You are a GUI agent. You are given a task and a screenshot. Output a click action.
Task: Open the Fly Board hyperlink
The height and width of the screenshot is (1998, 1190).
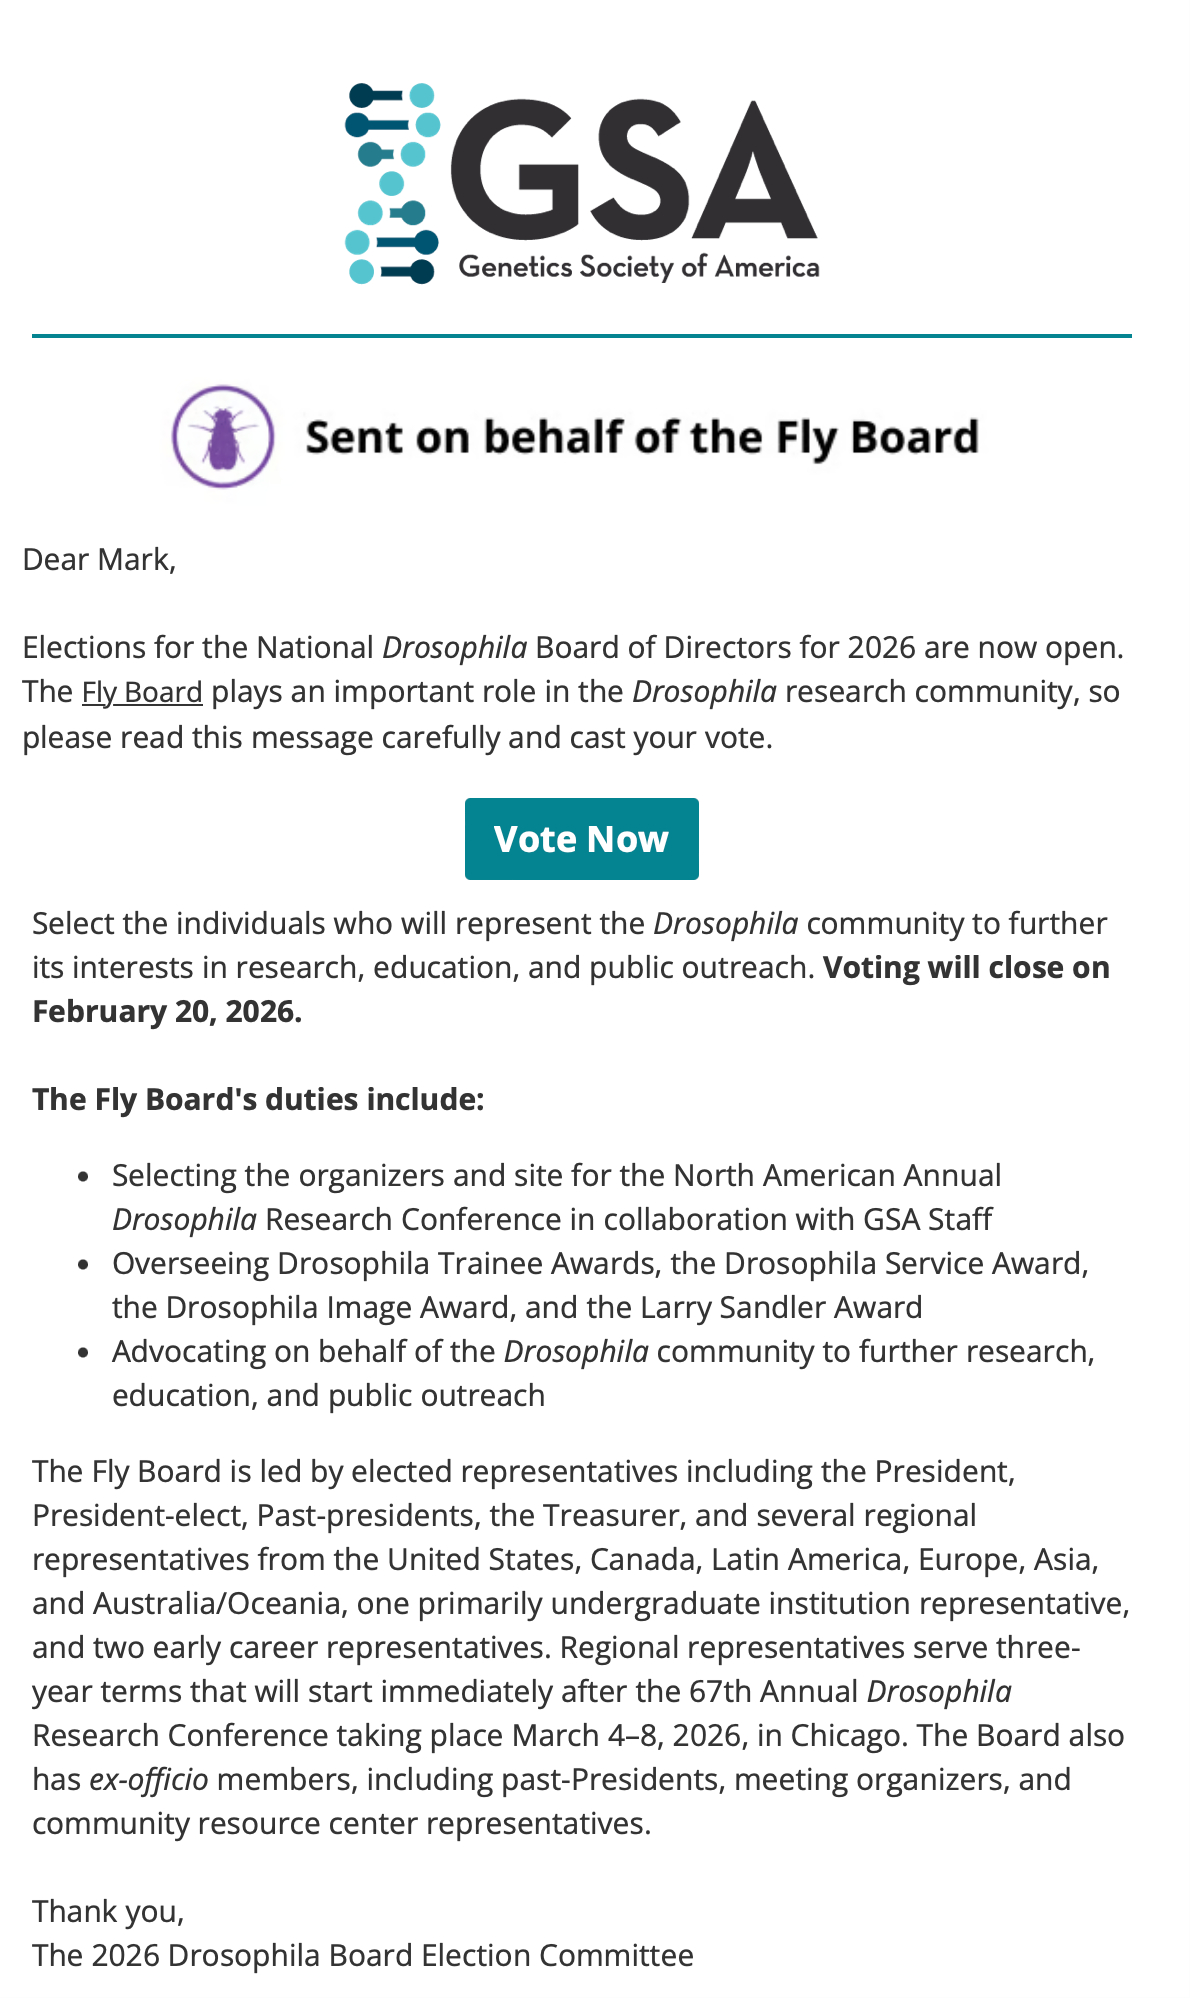pyautogui.click(x=142, y=692)
